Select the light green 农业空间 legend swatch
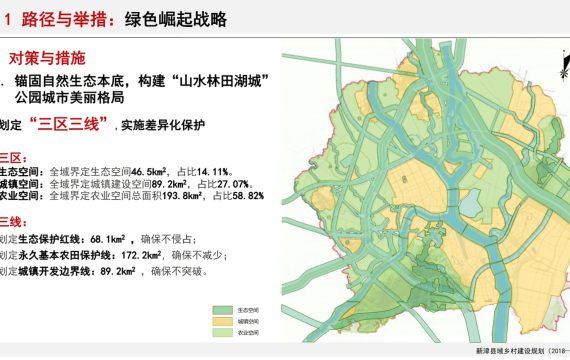This screenshot has height=360, width=570. coord(222,332)
